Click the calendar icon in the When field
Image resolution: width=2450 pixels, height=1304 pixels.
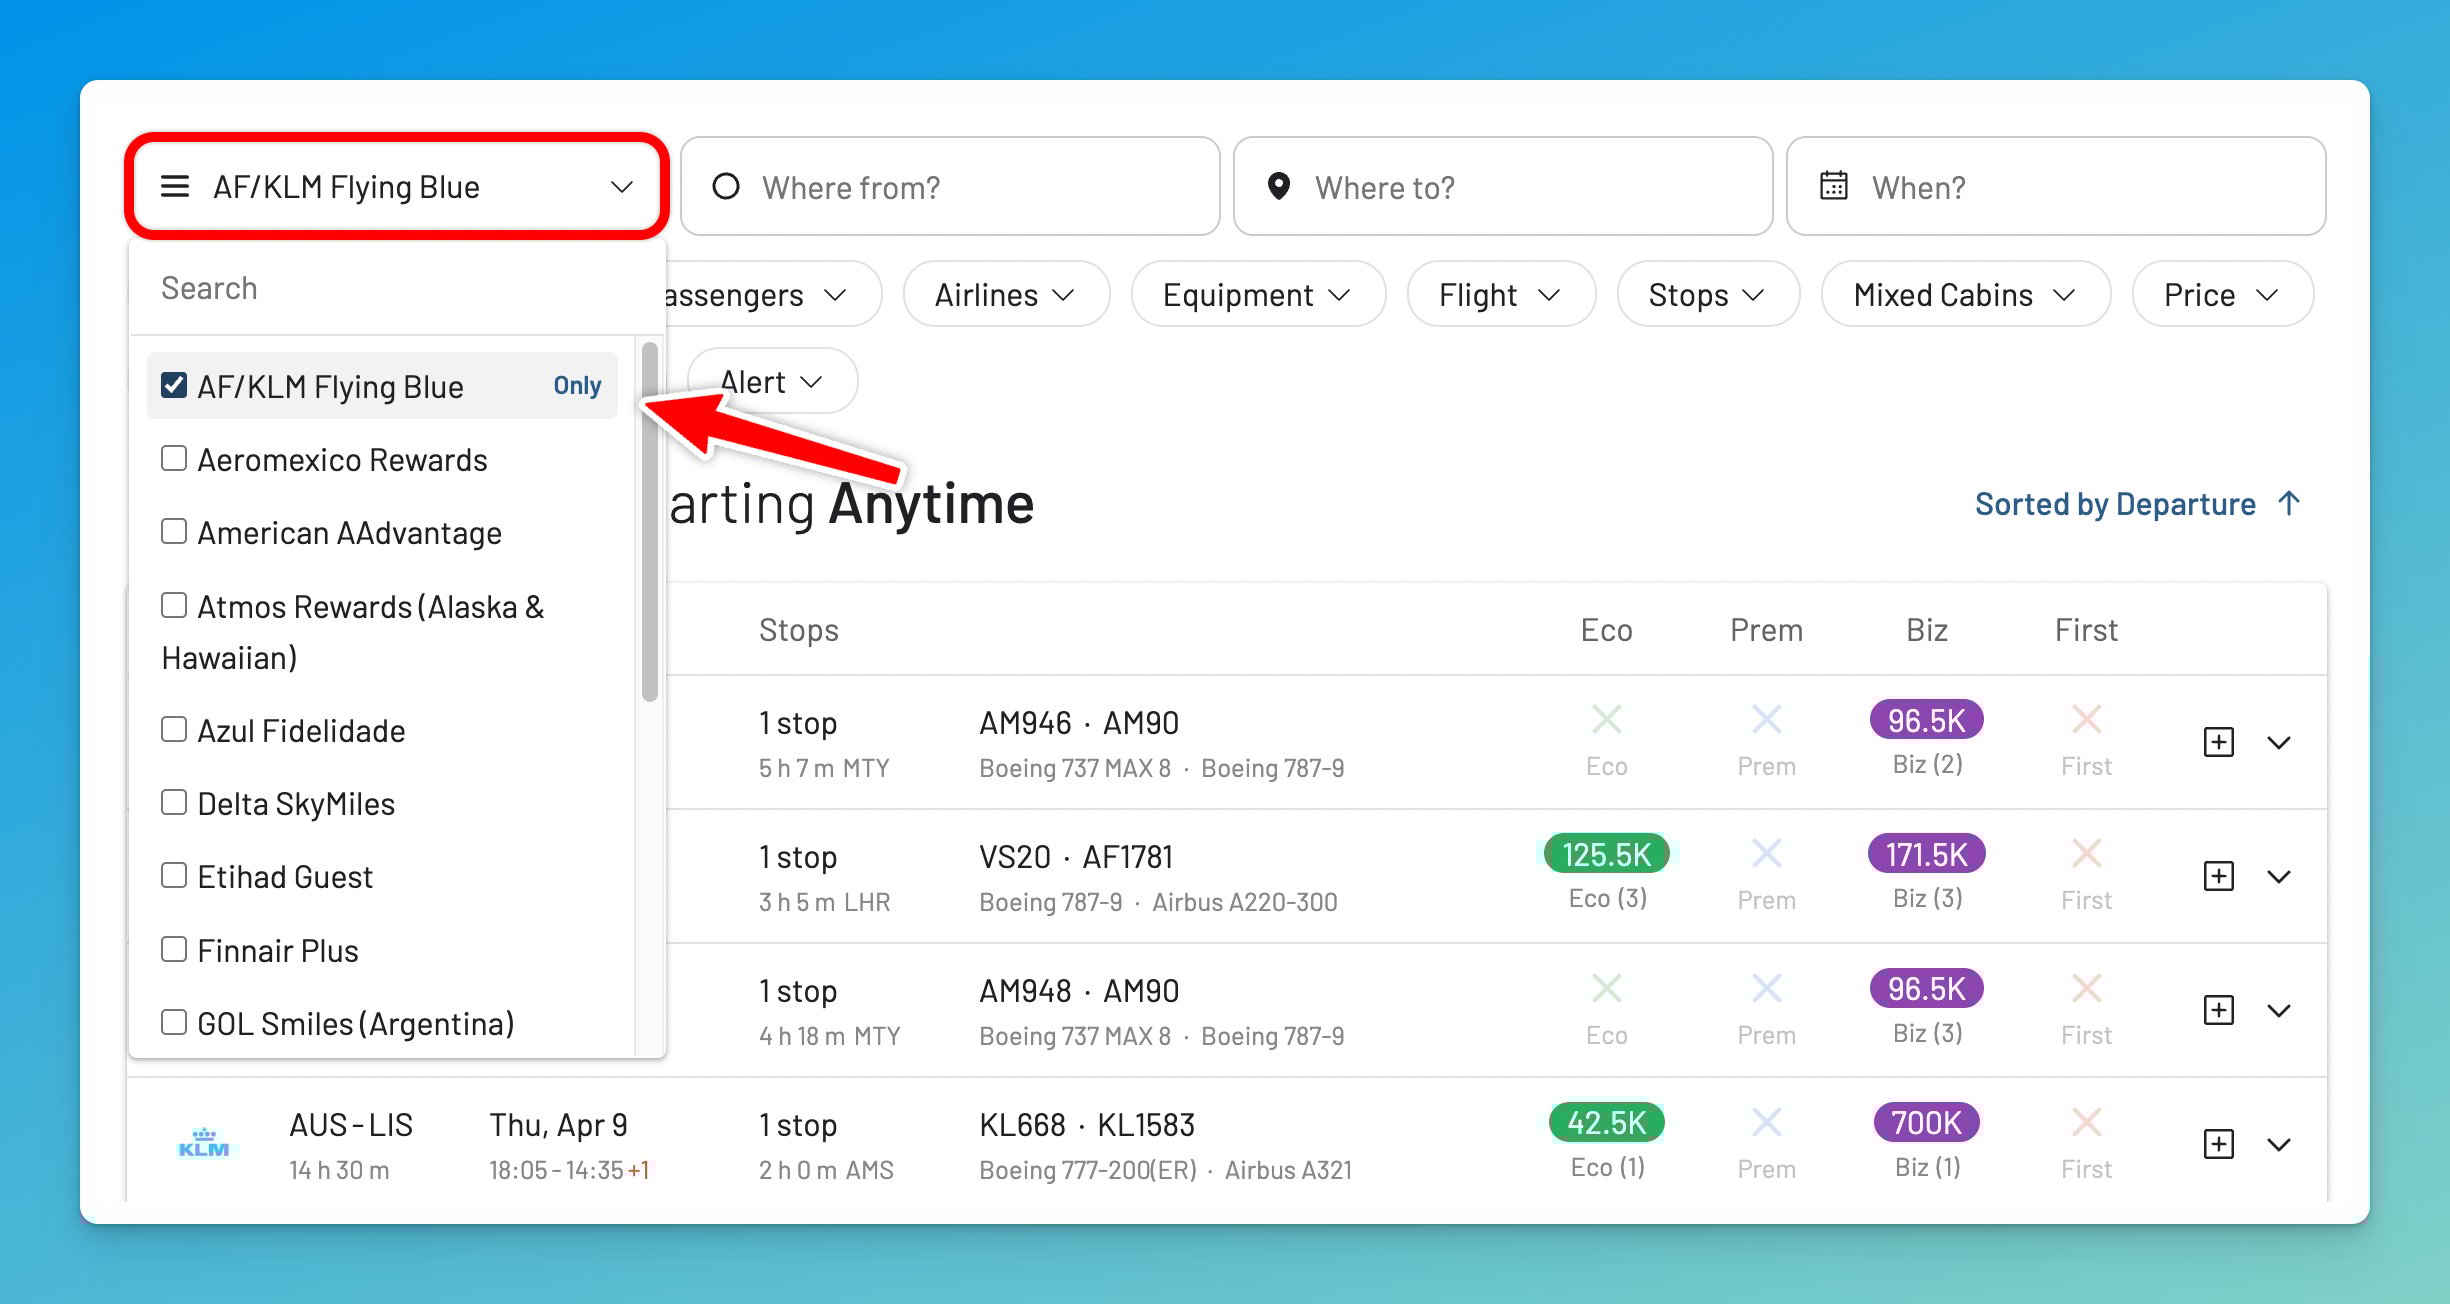coord(1834,186)
